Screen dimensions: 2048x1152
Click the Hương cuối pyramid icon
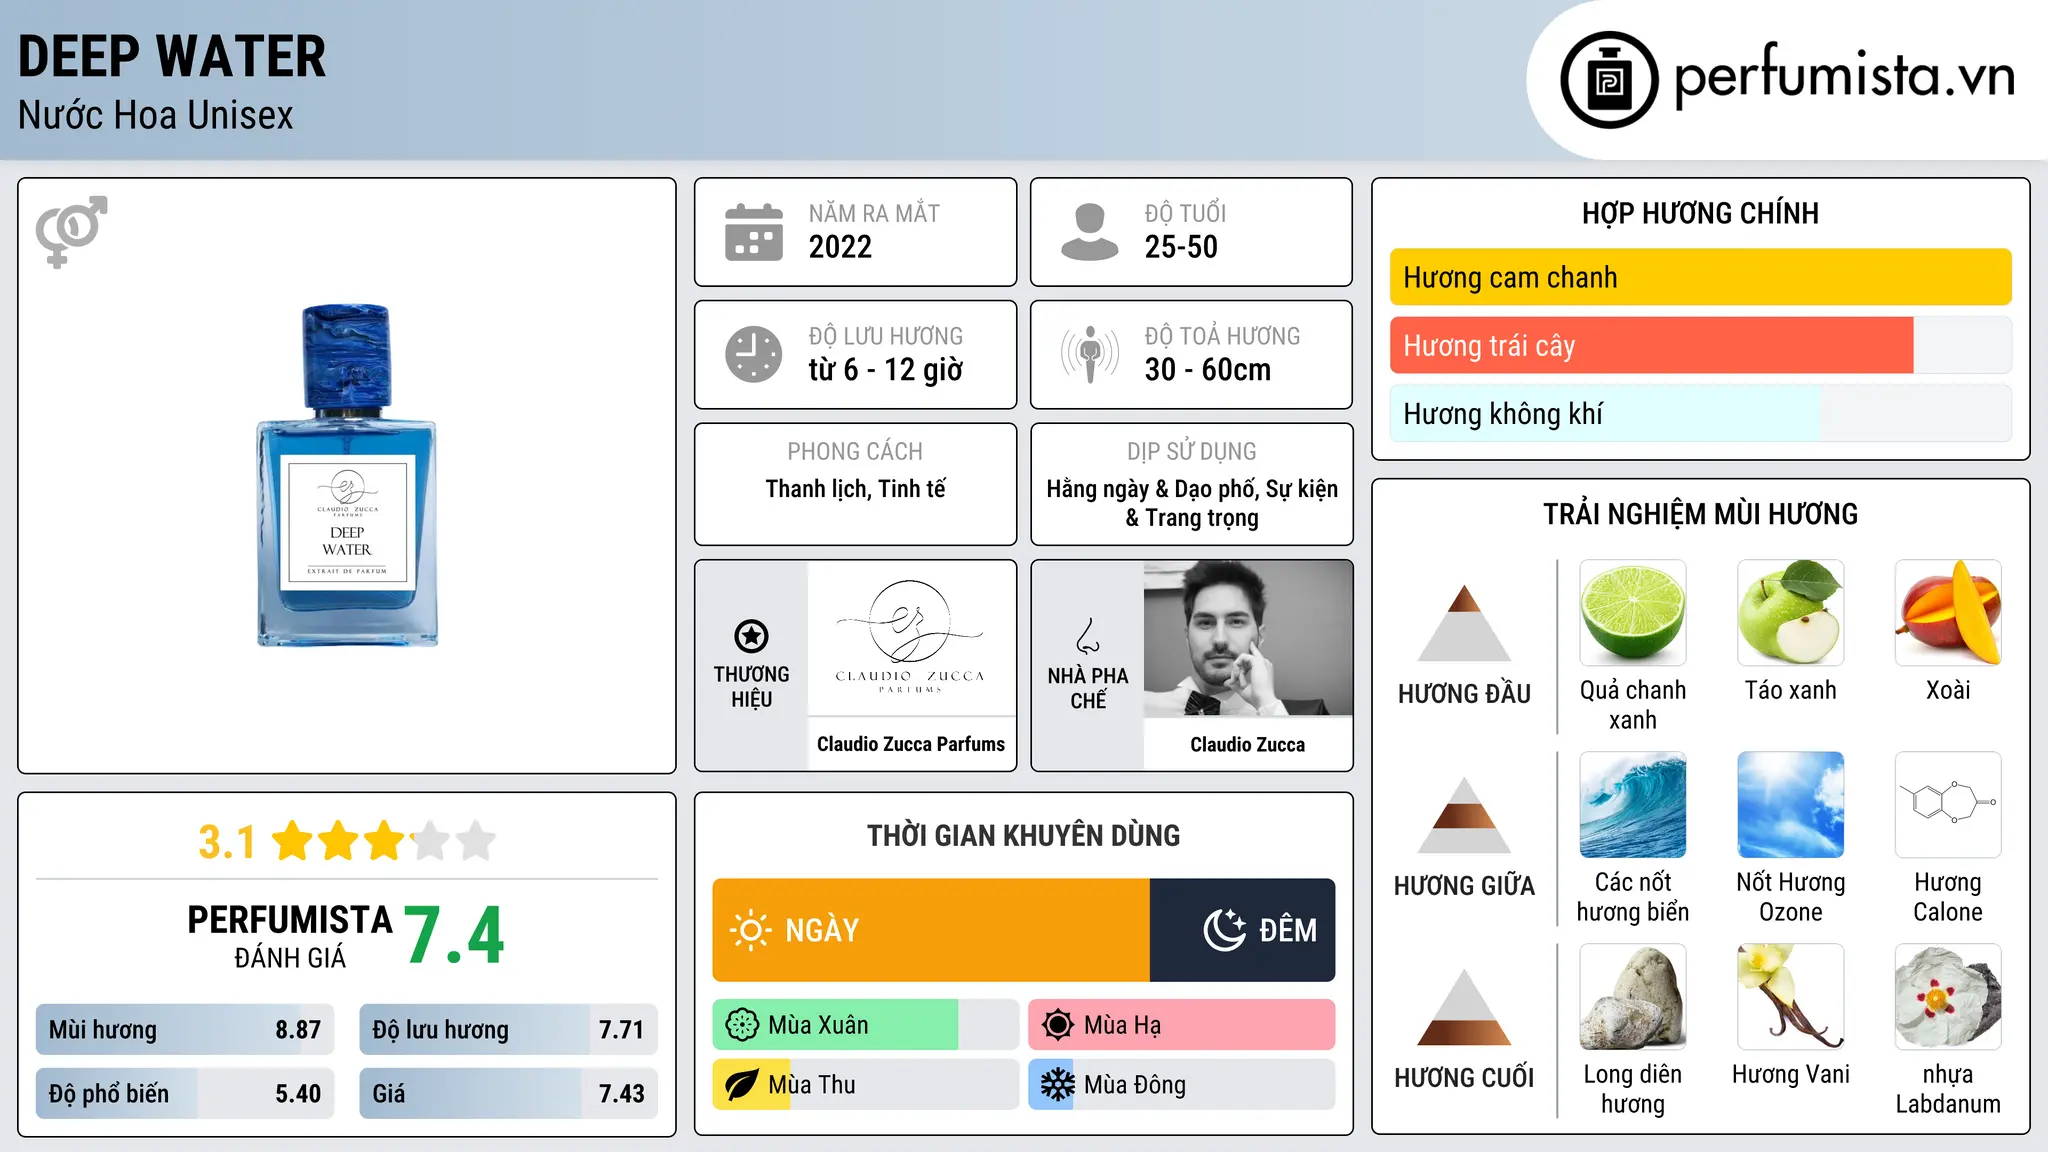point(1464,1007)
